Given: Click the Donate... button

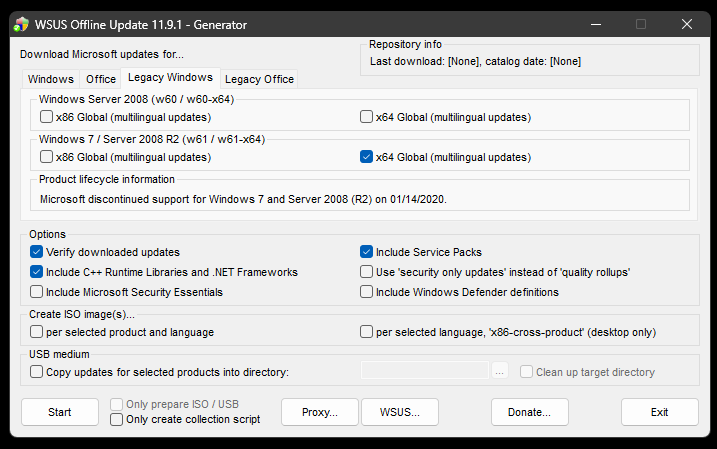Looking at the screenshot, I should pyautogui.click(x=530, y=412).
